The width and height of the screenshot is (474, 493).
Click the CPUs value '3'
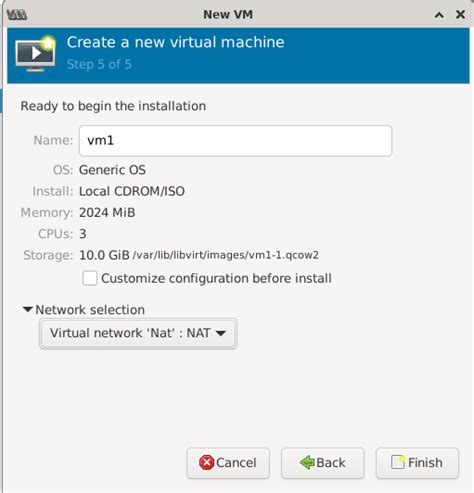point(83,234)
